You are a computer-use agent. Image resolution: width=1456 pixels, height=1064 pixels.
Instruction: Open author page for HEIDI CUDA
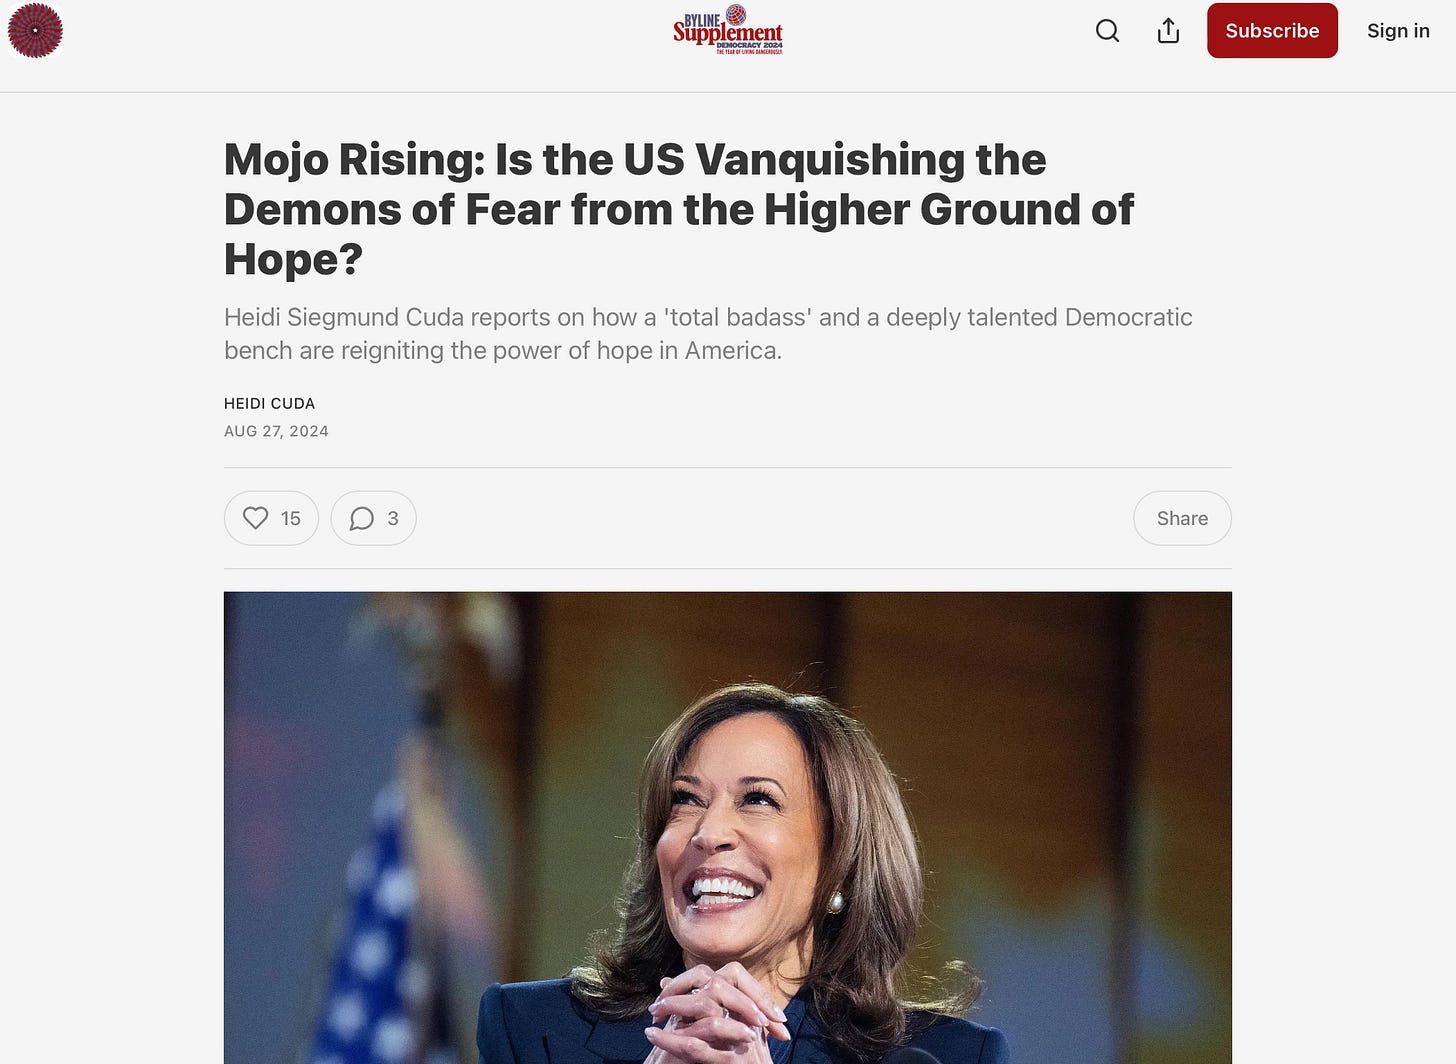click(269, 403)
